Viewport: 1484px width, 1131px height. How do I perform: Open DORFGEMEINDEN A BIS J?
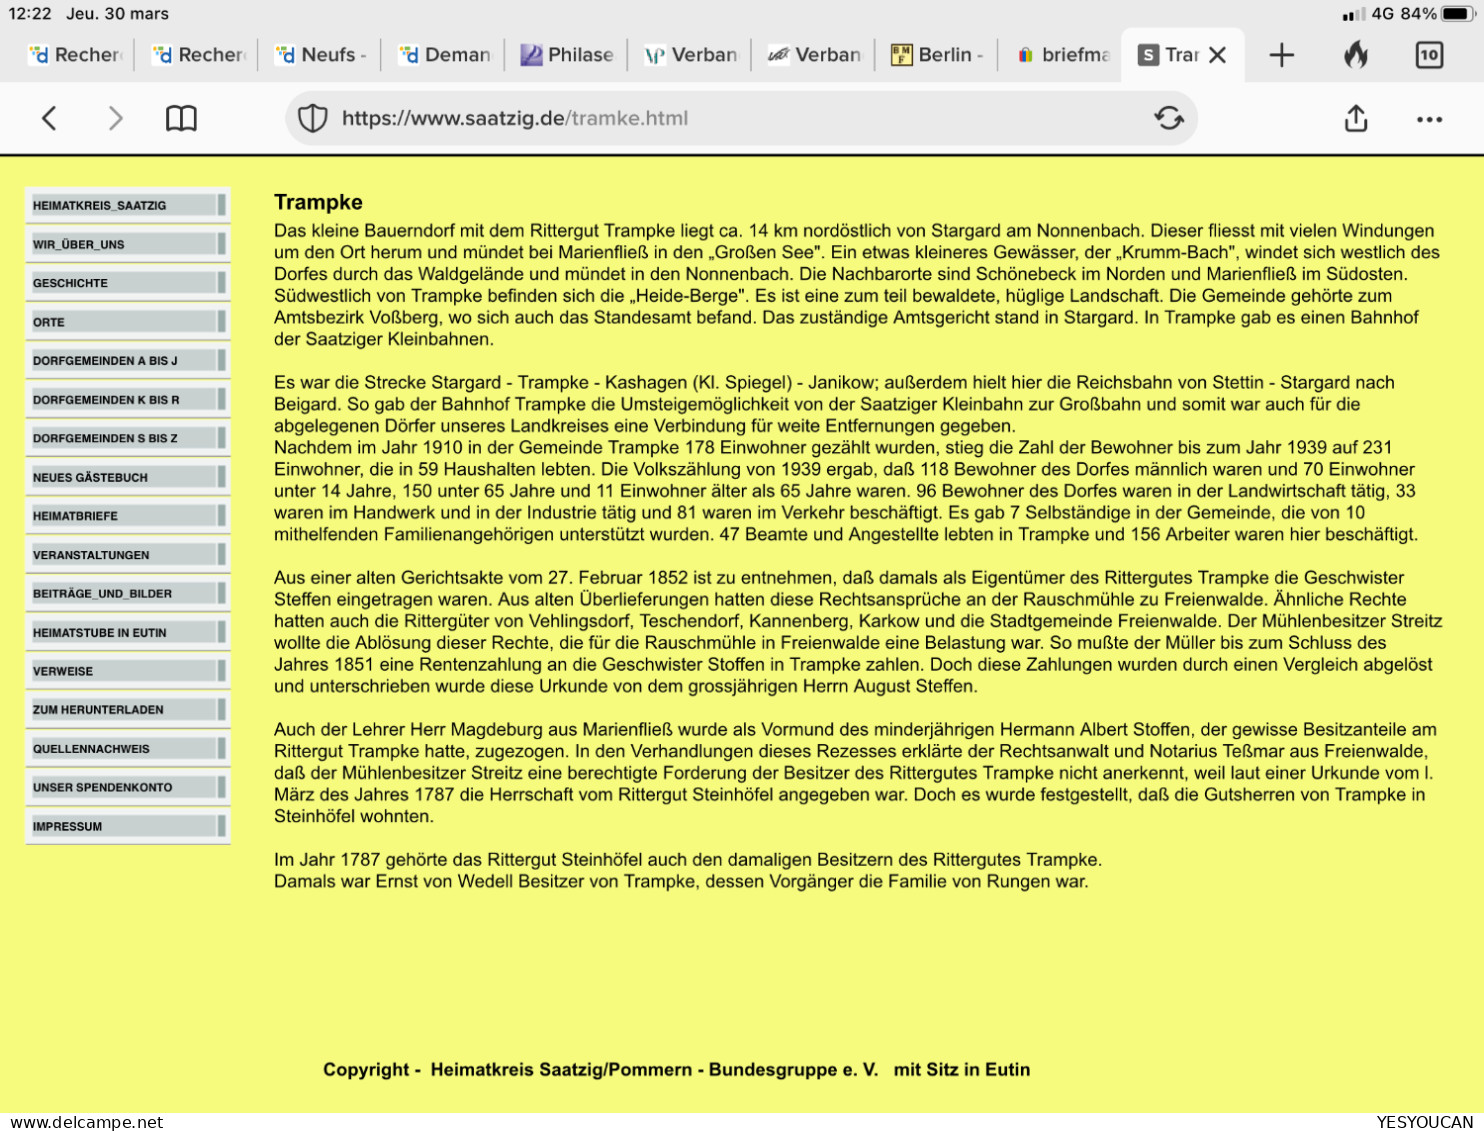tap(128, 360)
